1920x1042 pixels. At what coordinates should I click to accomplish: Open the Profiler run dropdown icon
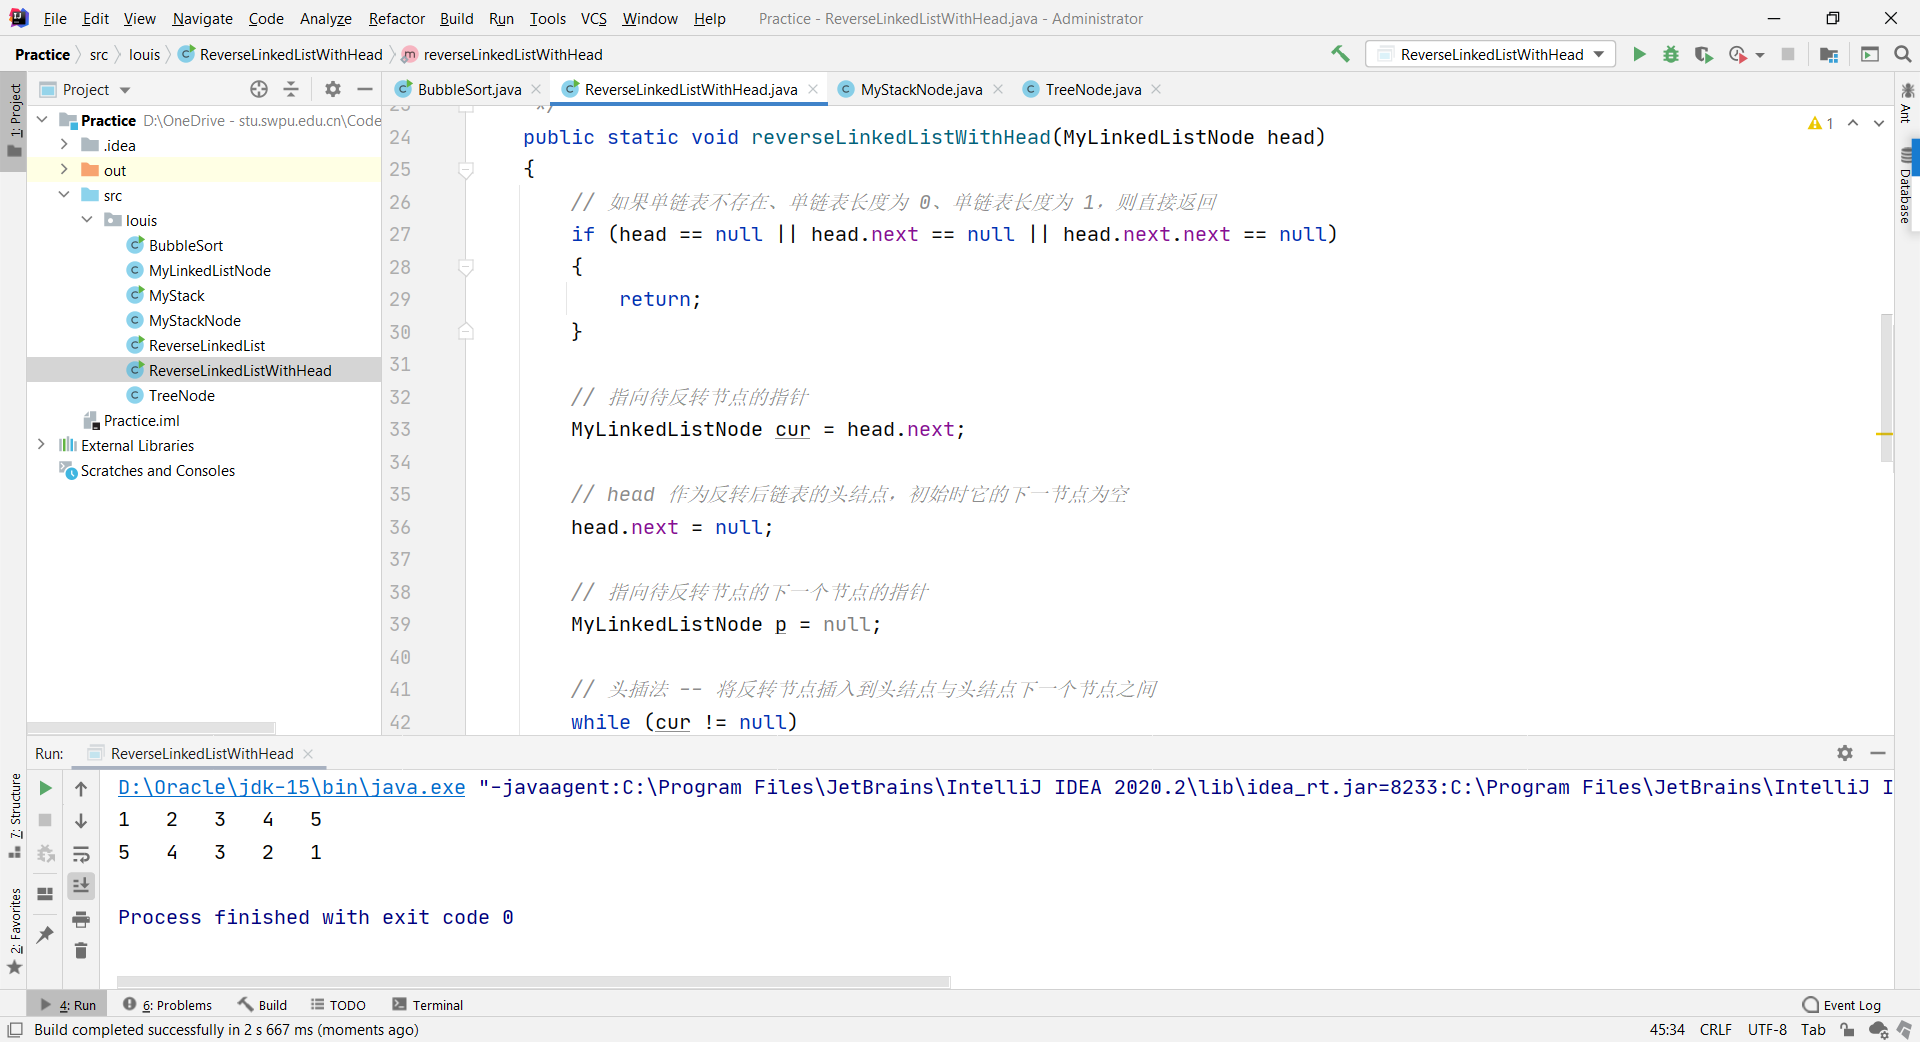[1746, 54]
